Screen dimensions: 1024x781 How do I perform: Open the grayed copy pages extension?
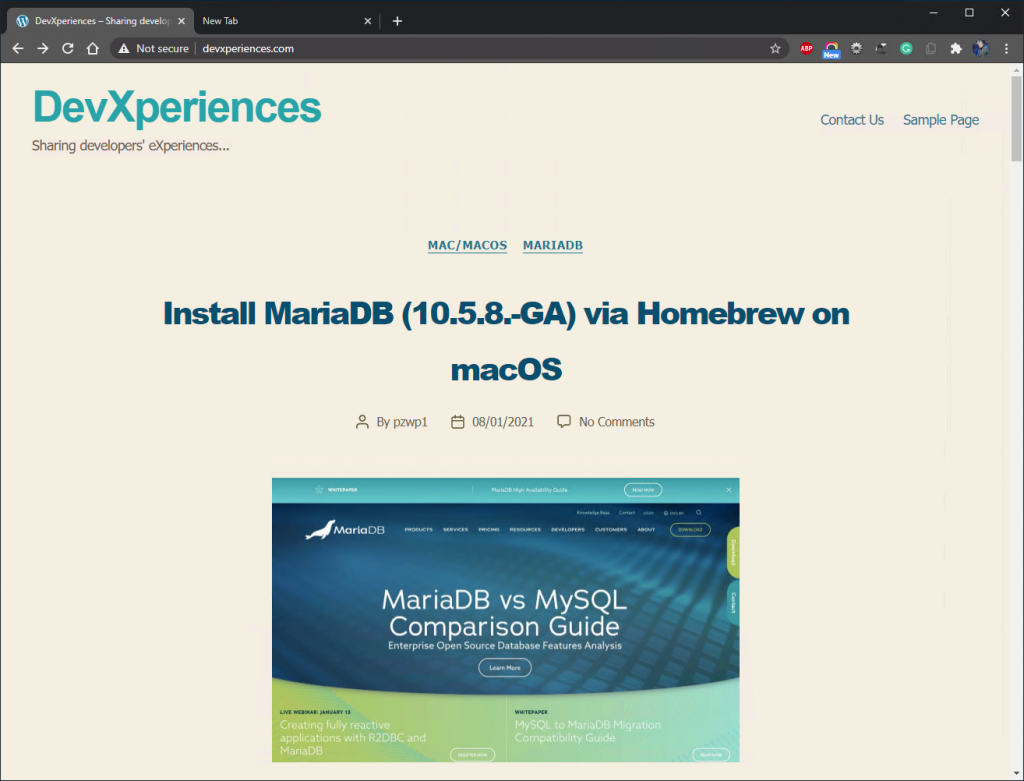point(931,48)
